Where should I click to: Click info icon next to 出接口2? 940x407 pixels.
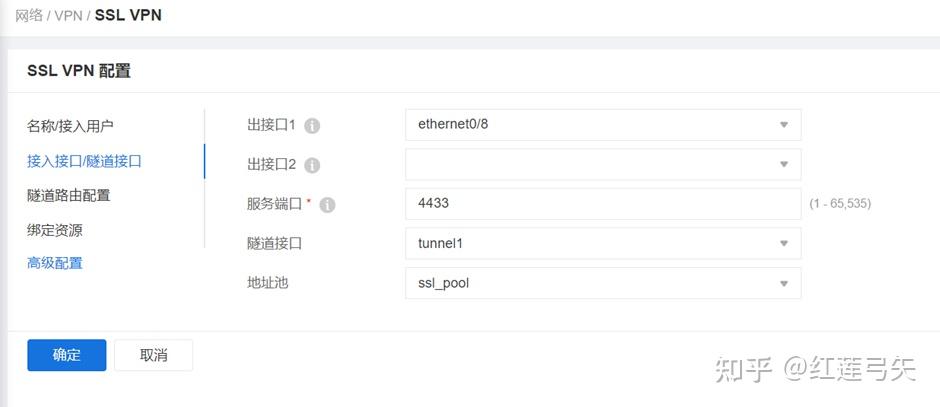(x=312, y=165)
